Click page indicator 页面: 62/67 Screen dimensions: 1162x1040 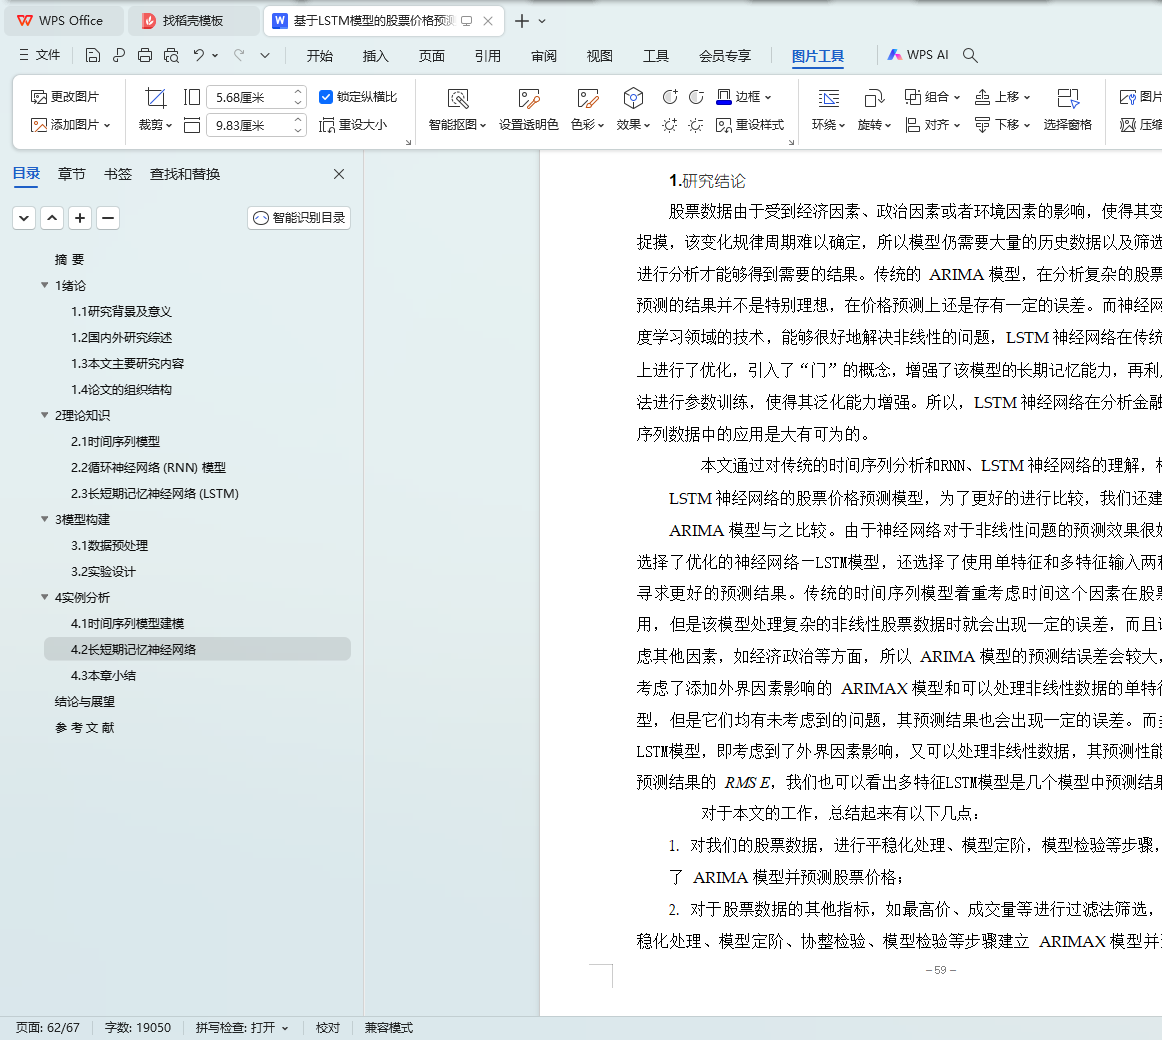(x=47, y=1027)
